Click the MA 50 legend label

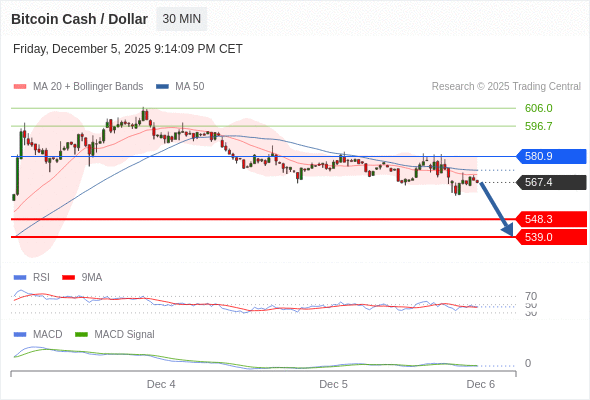[x=190, y=87]
